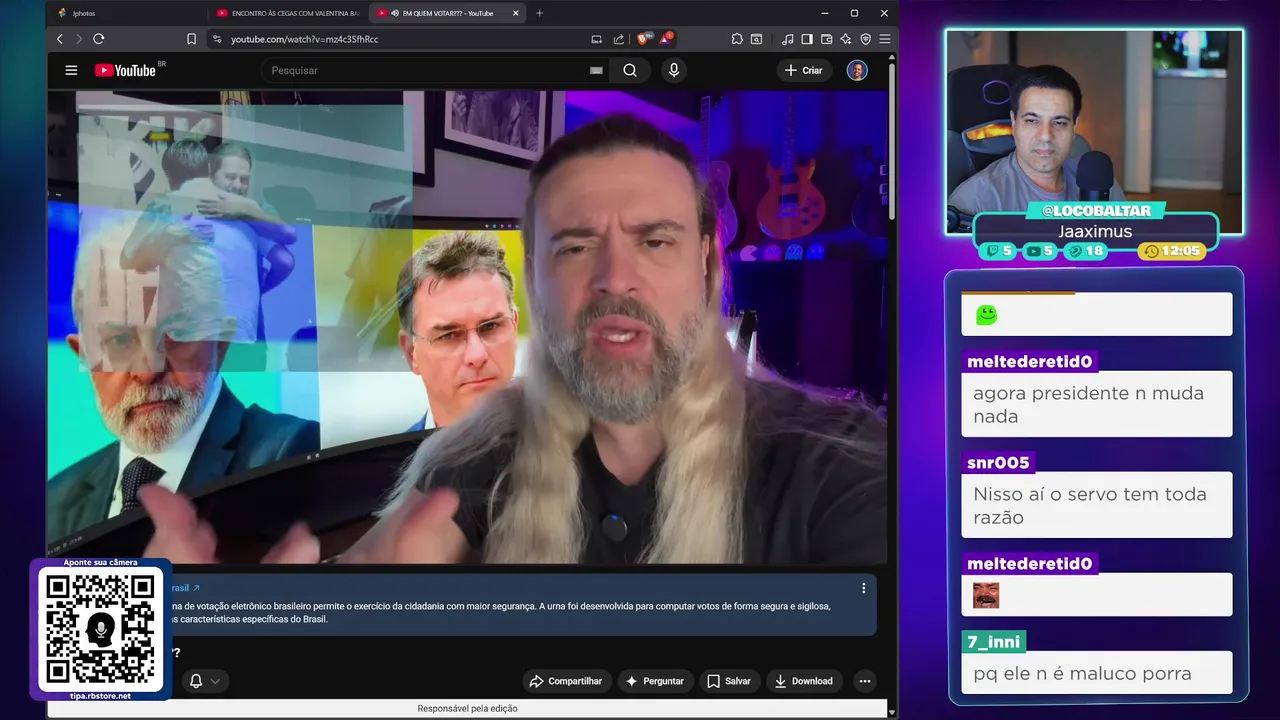Reload the current YouTube page
This screenshot has height=720, width=1280.
point(98,39)
